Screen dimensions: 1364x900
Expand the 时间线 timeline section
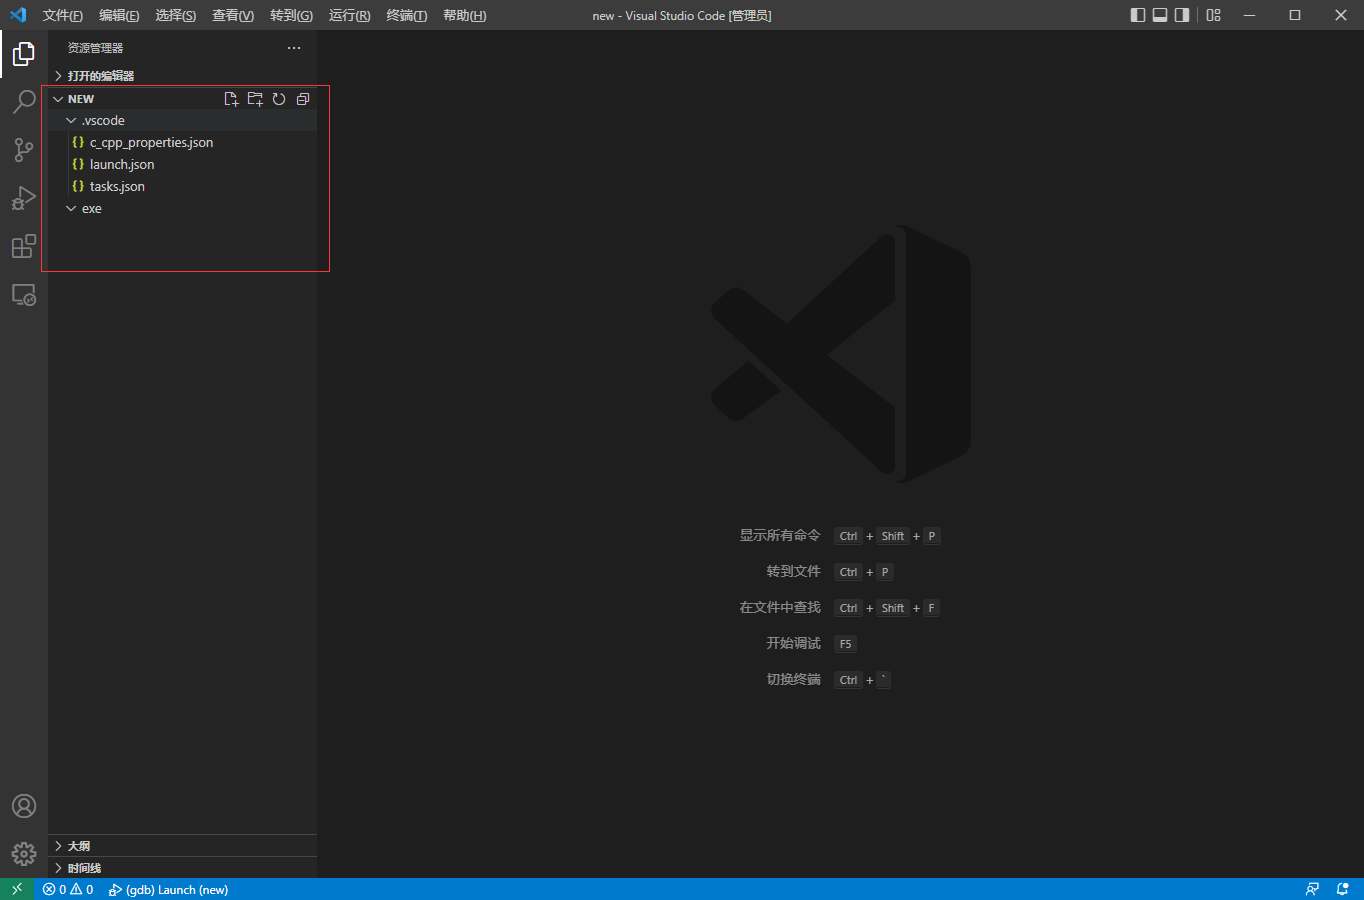coord(183,868)
